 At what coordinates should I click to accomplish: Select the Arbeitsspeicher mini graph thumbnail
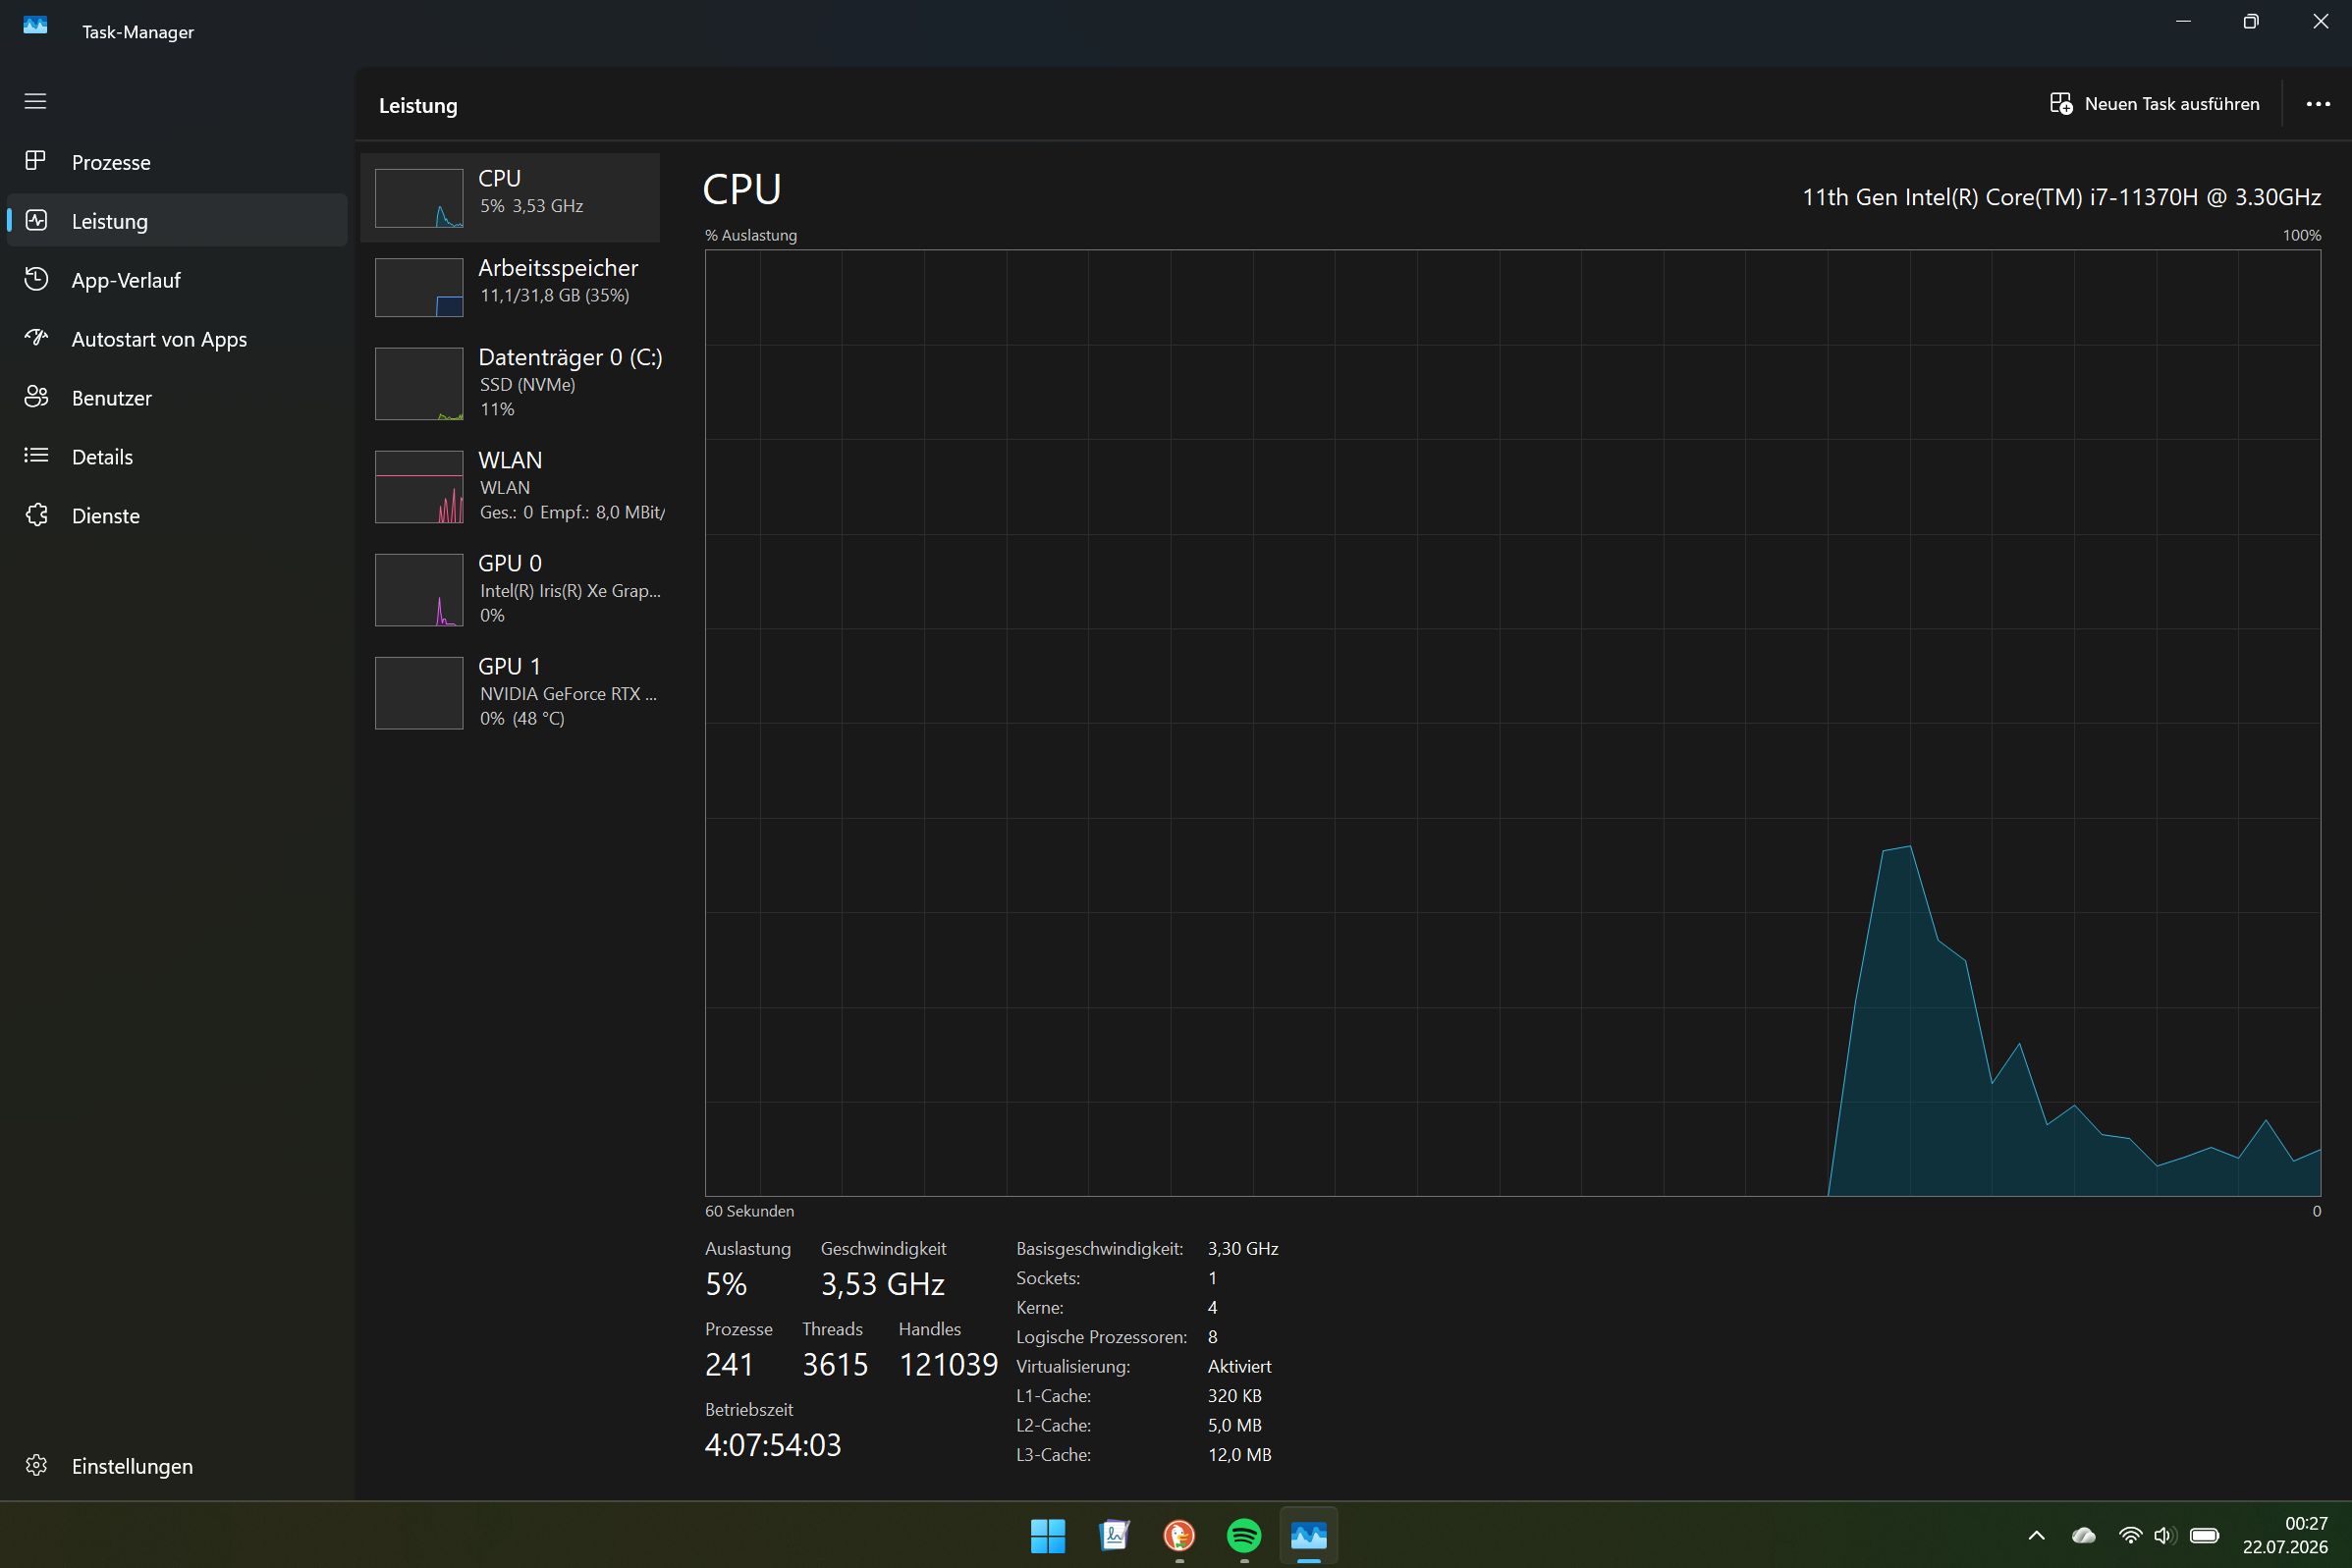tap(419, 287)
